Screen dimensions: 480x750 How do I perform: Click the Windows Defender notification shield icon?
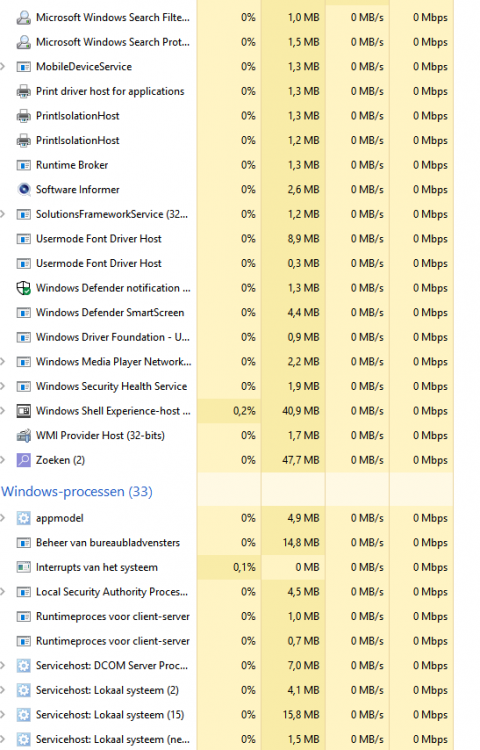tap(23, 288)
